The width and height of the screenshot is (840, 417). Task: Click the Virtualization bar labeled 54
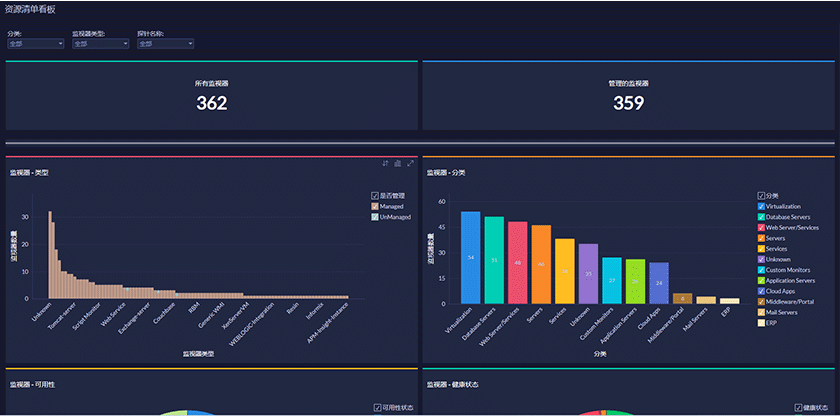pyautogui.click(x=470, y=257)
